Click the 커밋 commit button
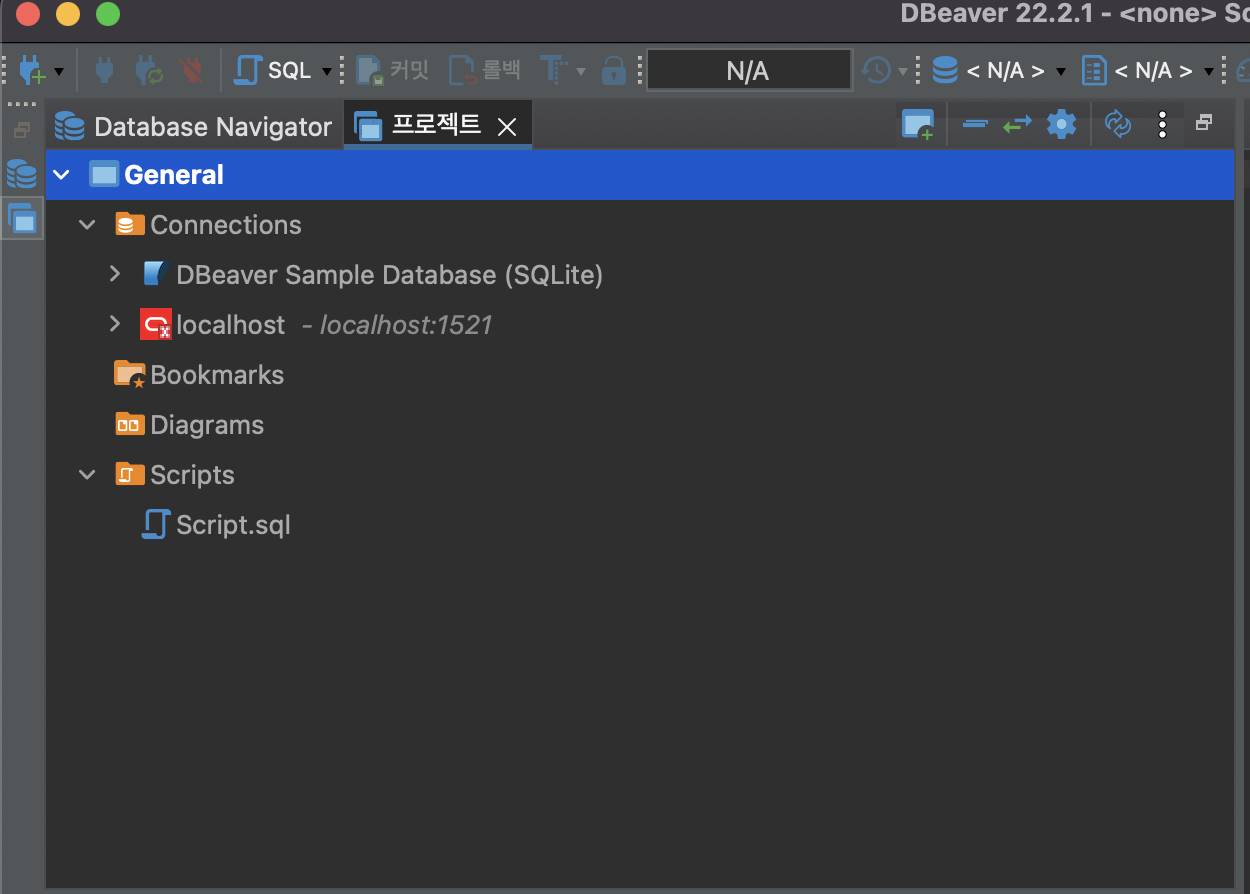Viewport: 1250px width, 894px height. 393,70
